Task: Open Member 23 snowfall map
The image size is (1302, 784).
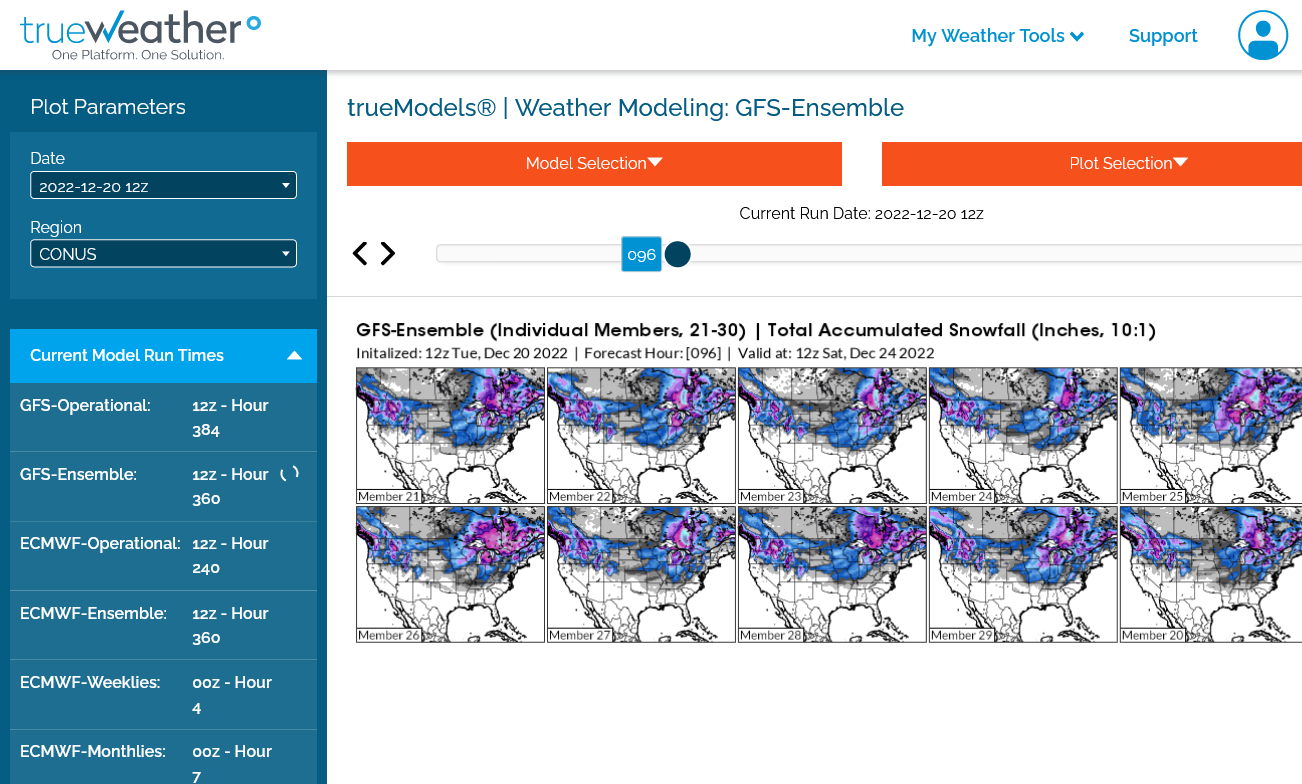Action: tap(832, 435)
